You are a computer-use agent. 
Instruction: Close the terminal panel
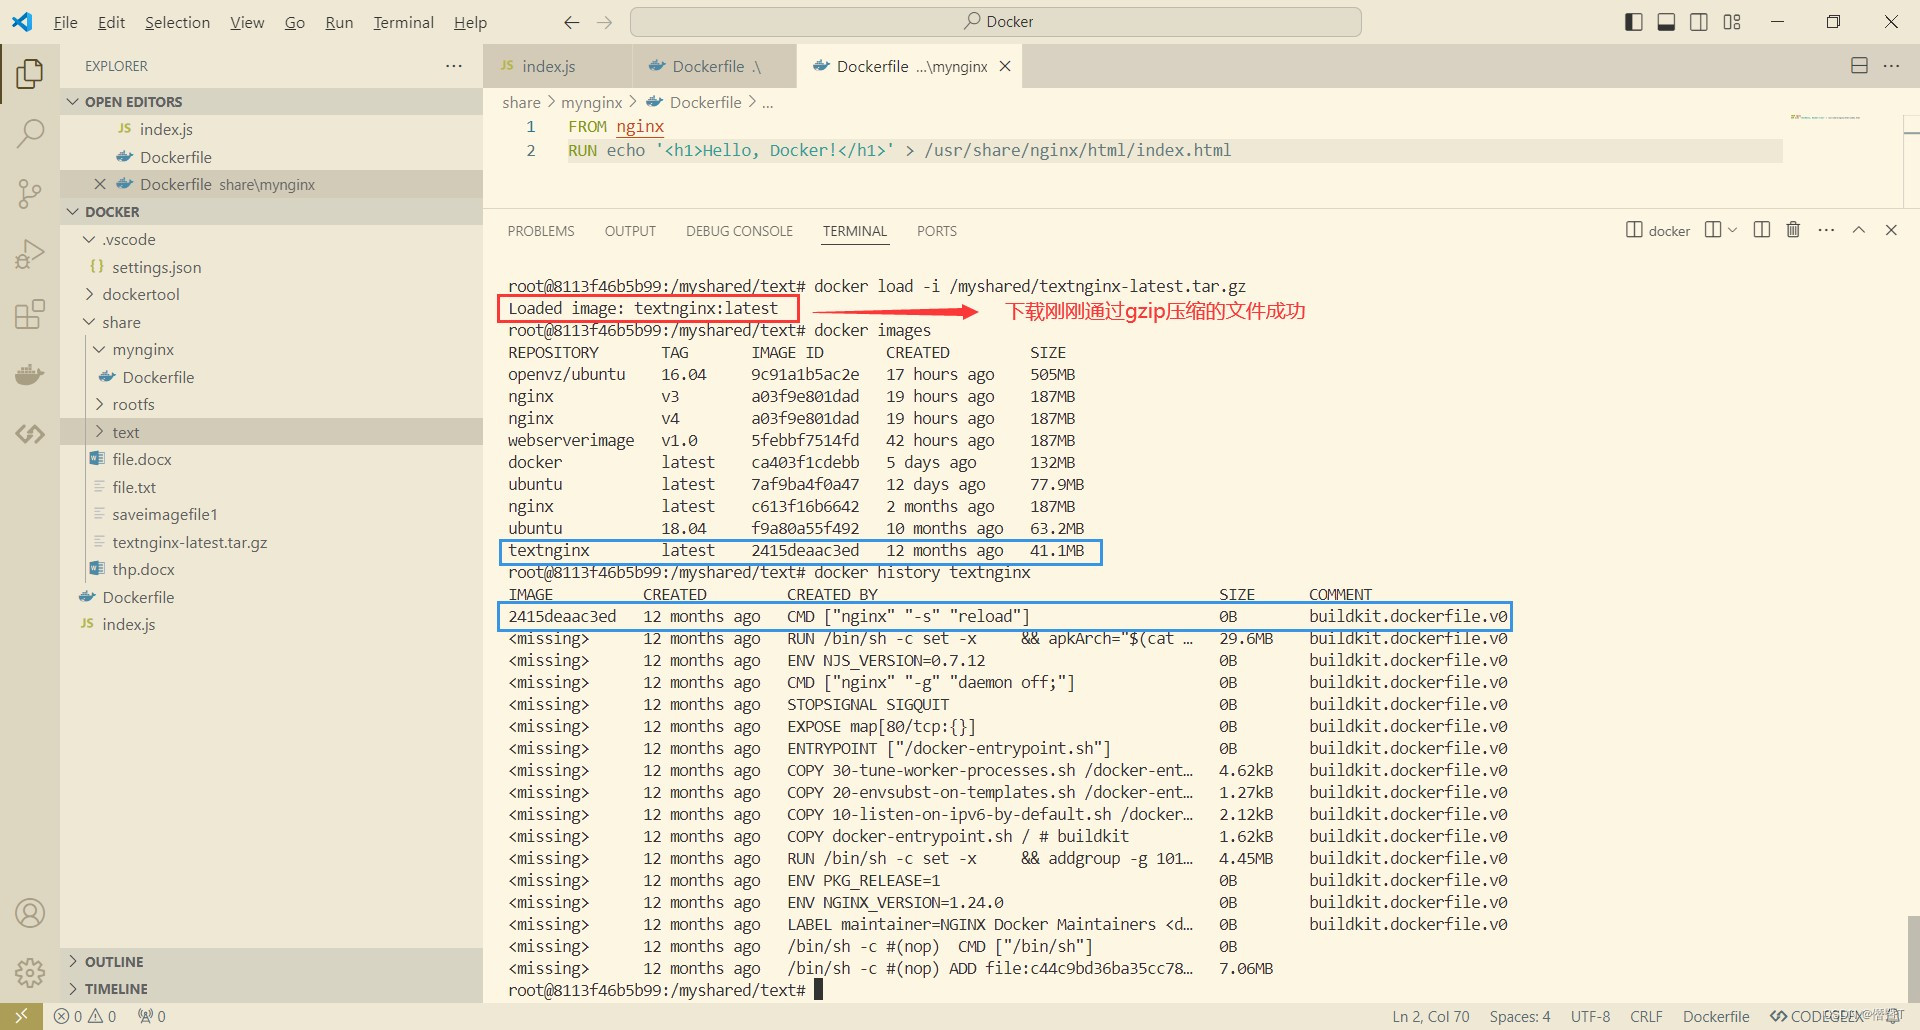(1891, 230)
